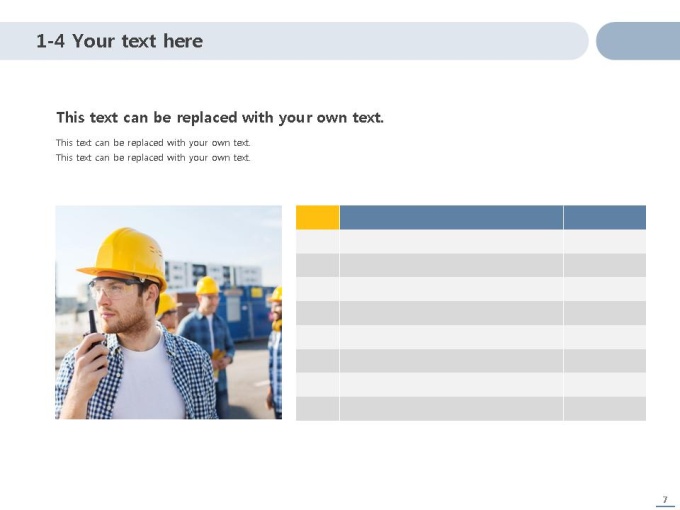This screenshot has width=680, height=510.
Task: Select the narrow blue header cell at right
Action: coord(605,217)
